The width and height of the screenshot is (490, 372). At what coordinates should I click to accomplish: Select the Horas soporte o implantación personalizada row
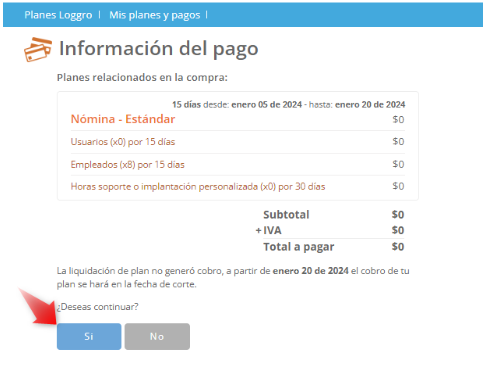[x=238, y=186]
